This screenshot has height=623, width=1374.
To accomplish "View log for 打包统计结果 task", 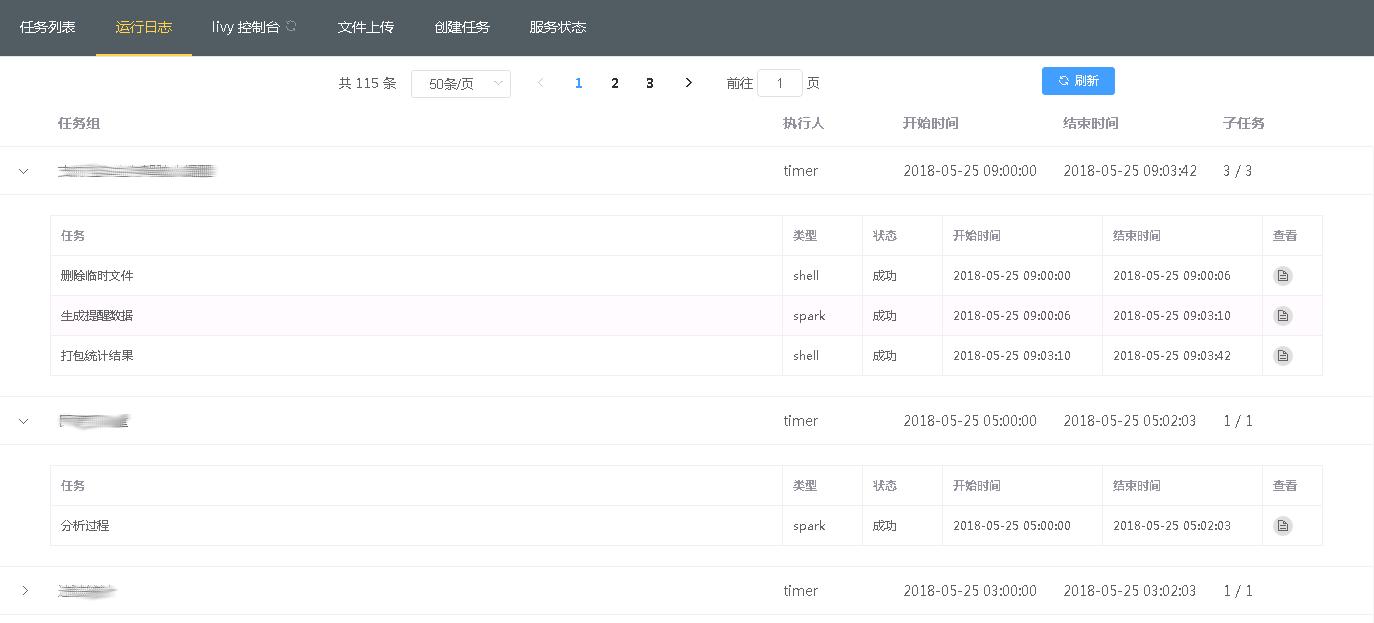I will [x=1283, y=356].
